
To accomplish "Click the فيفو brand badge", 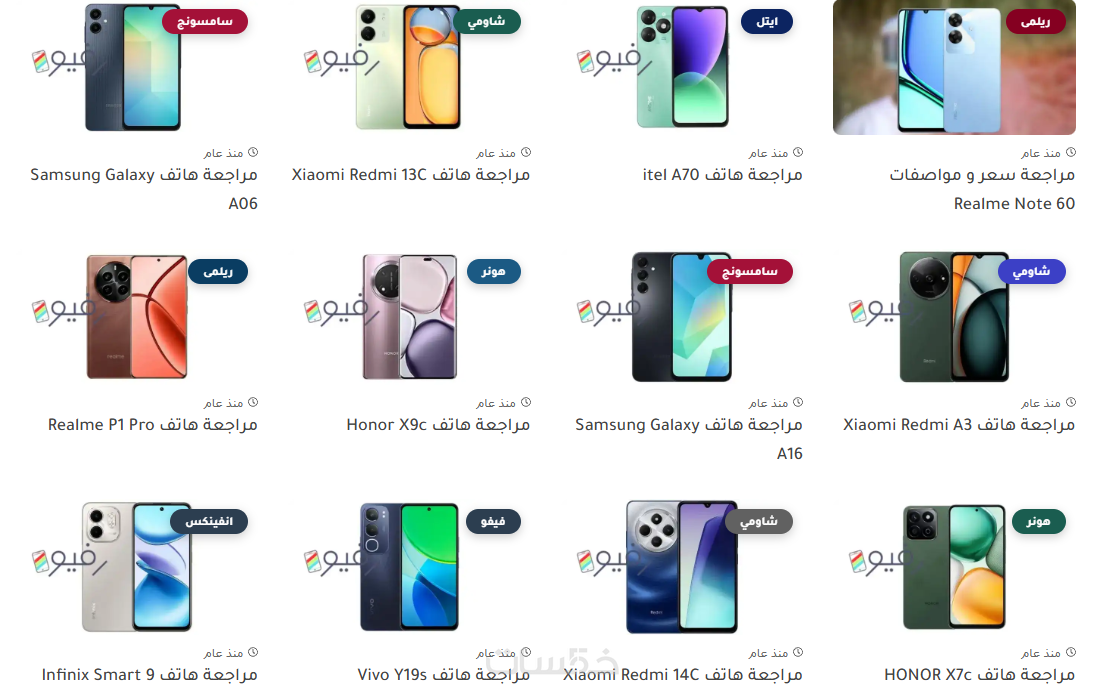I will [493, 521].
